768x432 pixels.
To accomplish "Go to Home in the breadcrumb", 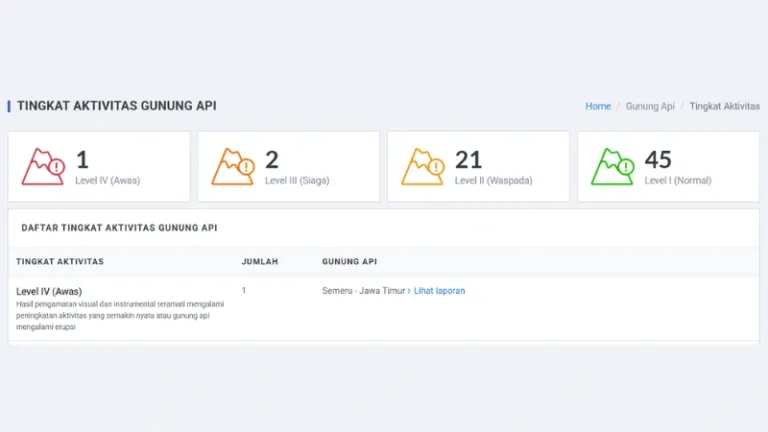I will pyautogui.click(x=598, y=106).
